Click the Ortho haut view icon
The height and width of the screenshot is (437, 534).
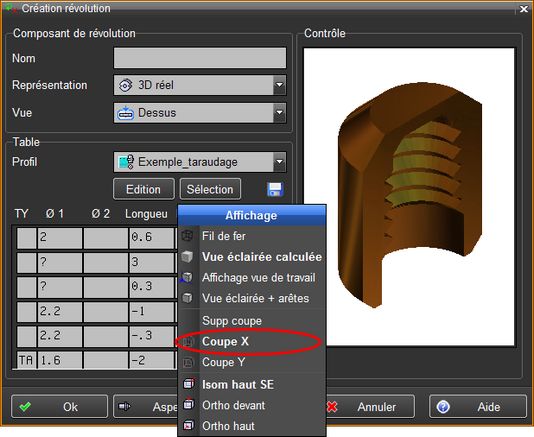point(189,426)
